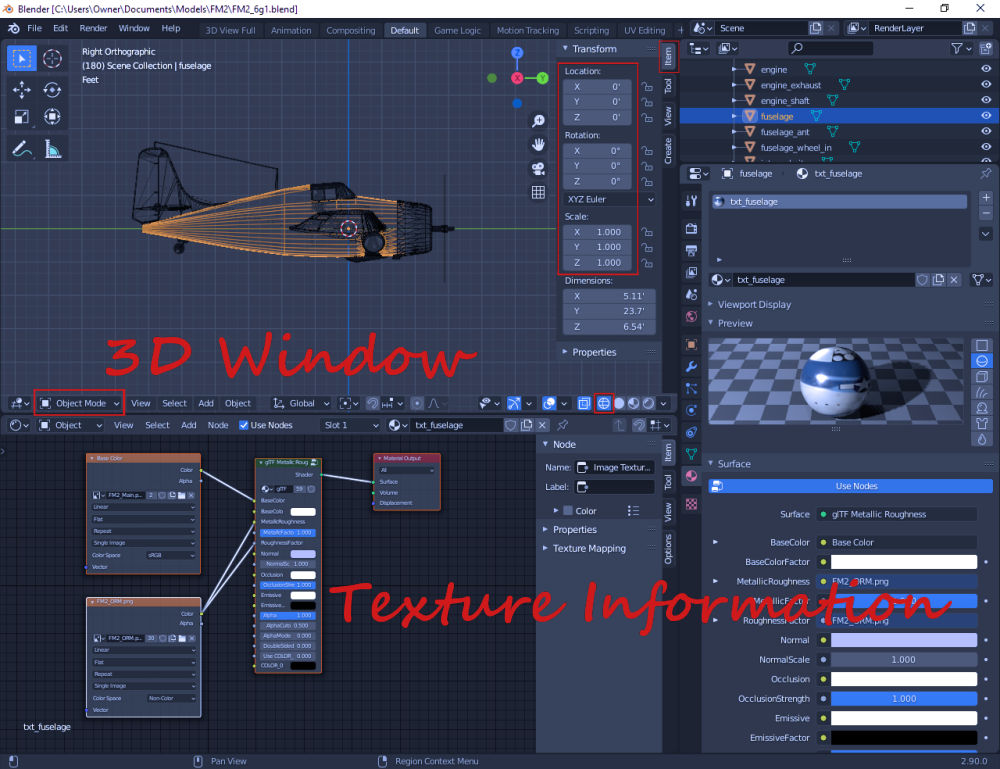The image size is (1000, 769).
Task: Open the Texture properties checker tab
Action: tap(691, 504)
